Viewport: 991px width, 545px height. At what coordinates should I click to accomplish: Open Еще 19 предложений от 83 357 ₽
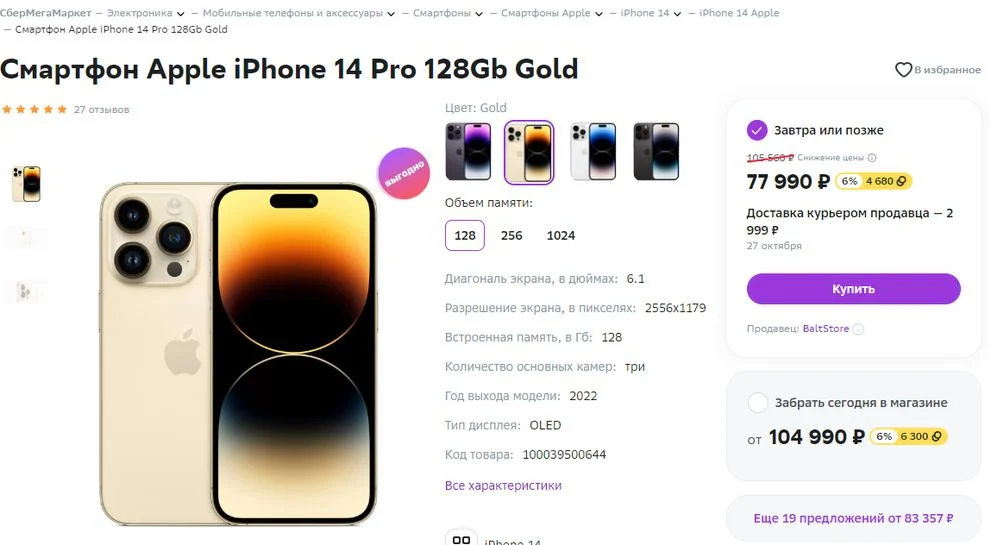click(x=853, y=518)
